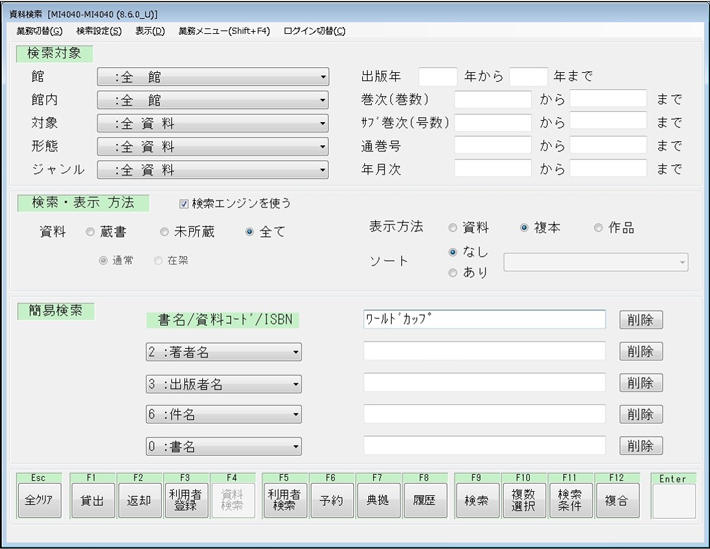Image resolution: width=710 pixels, height=549 pixels.
Task: Click the 返却 F2 button
Action: (x=139, y=501)
